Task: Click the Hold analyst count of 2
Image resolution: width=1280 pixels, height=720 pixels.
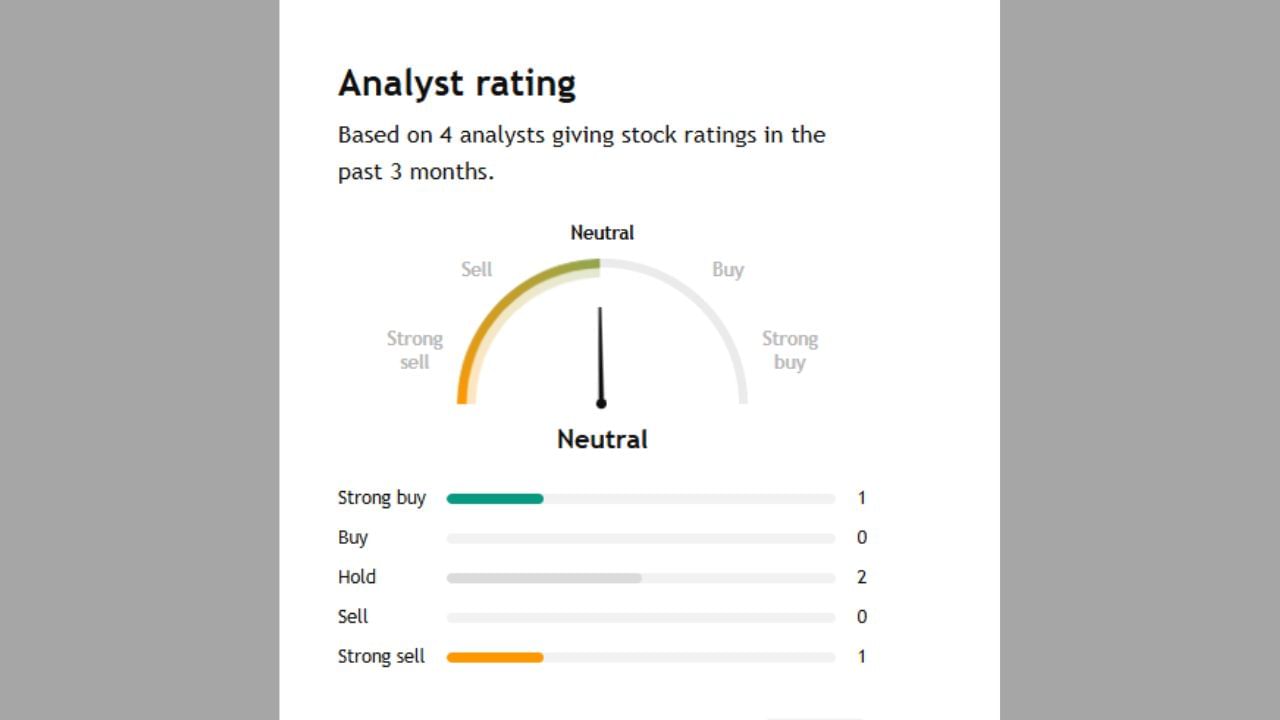Action: (862, 577)
